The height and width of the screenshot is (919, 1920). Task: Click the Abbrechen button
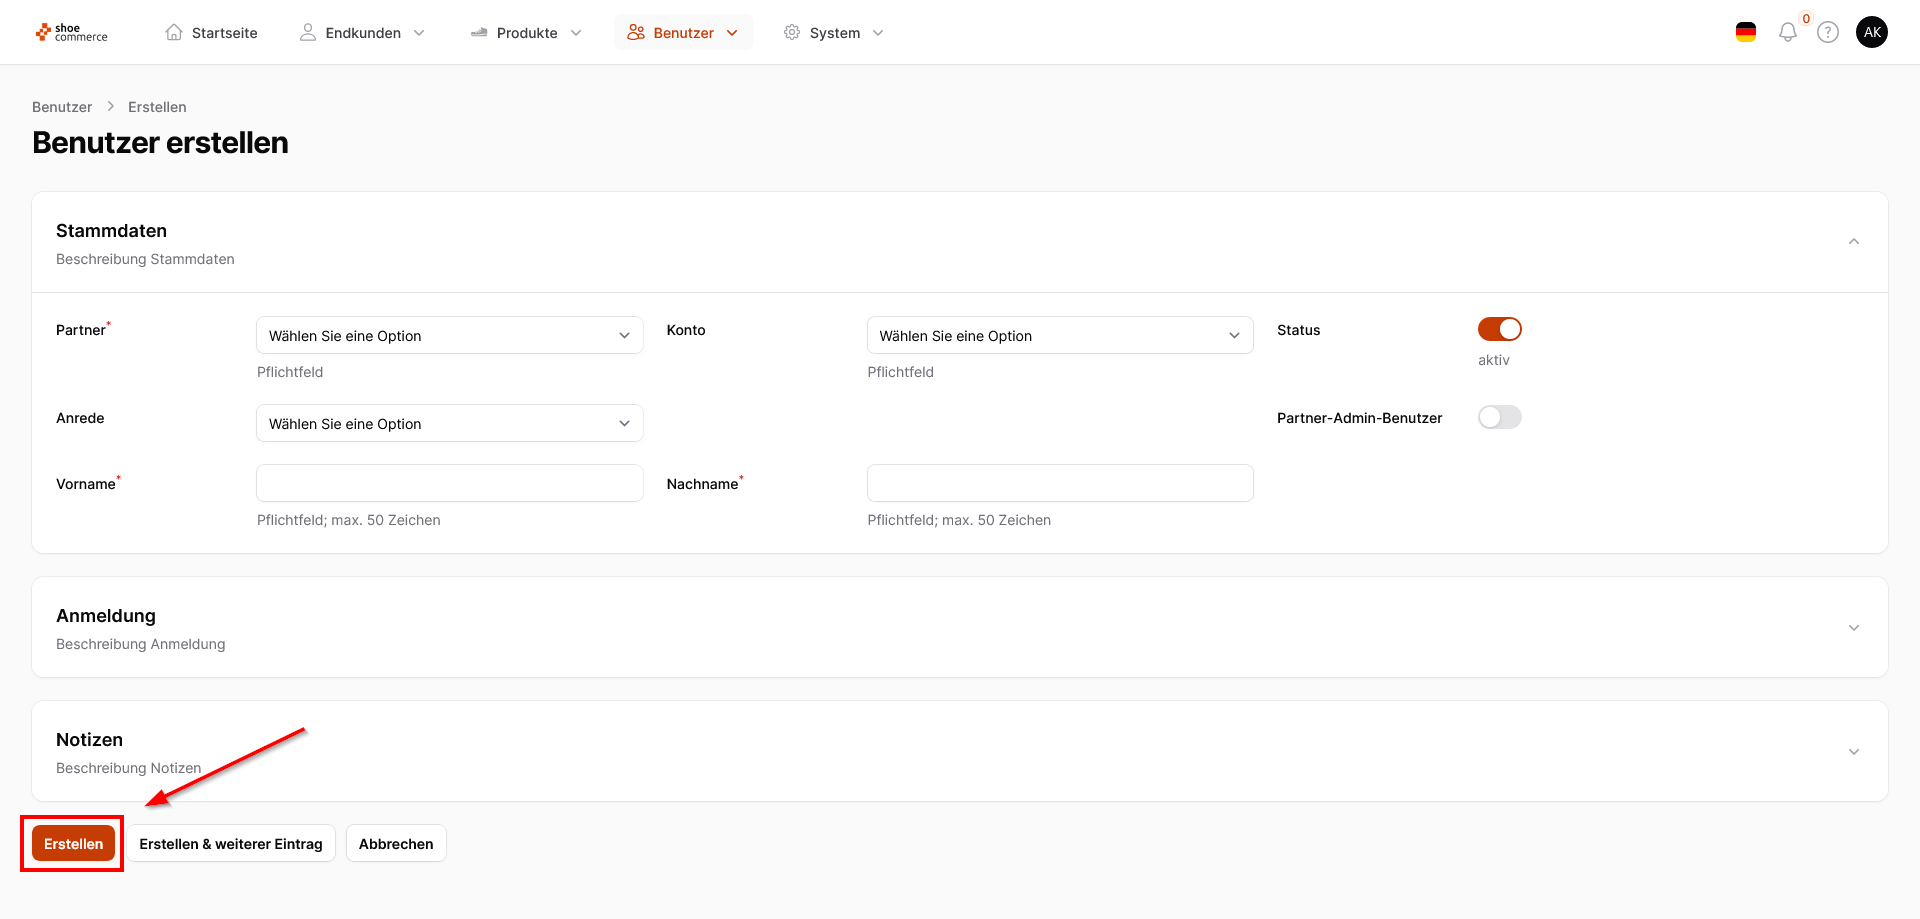396,844
